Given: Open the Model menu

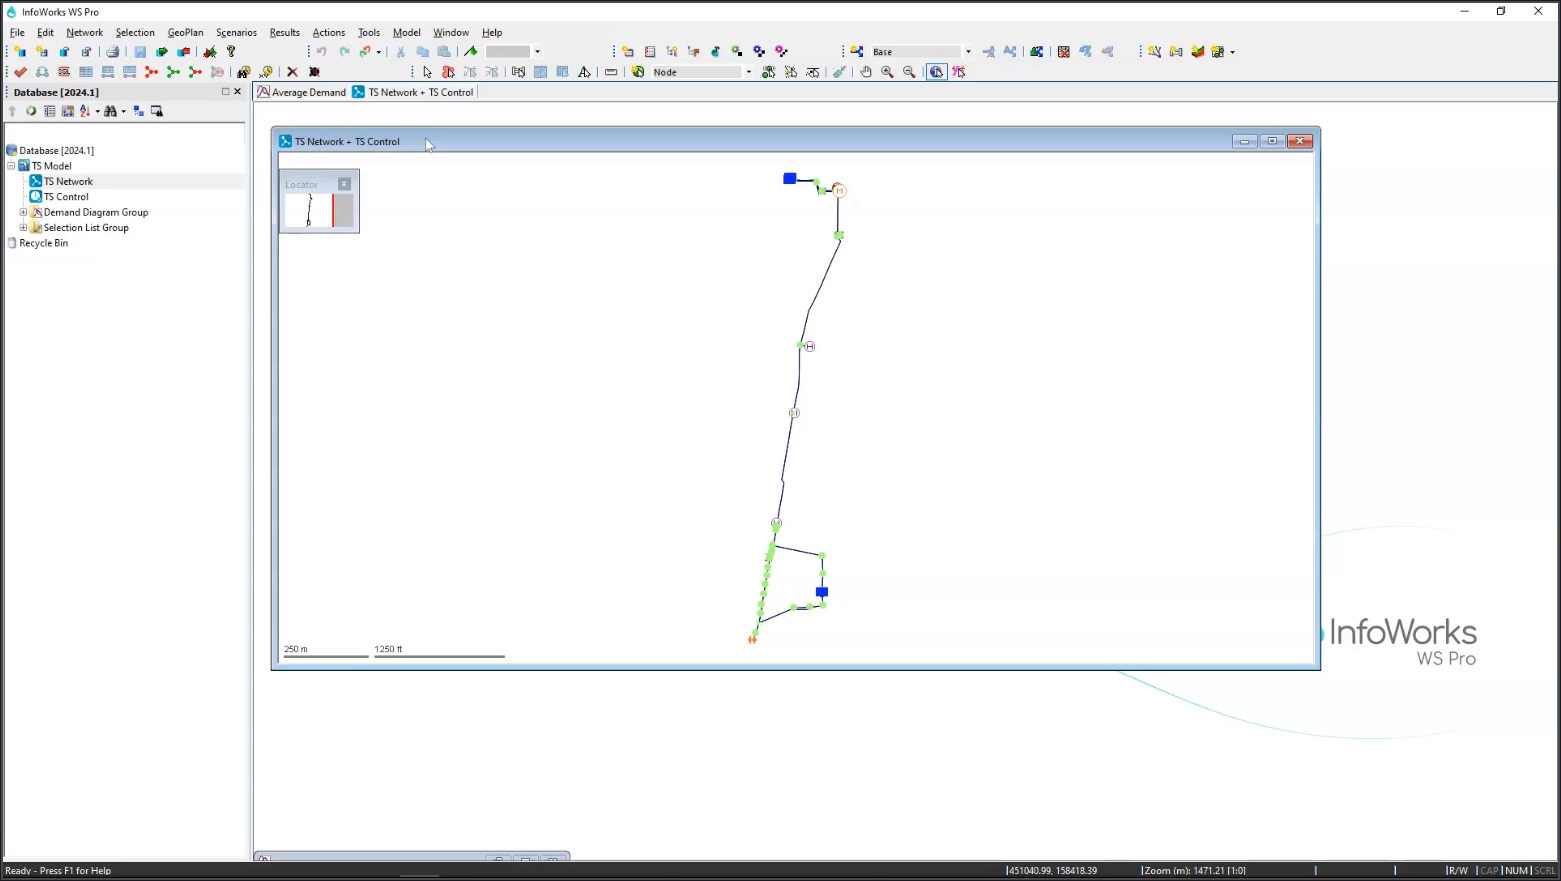Looking at the screenshot, I should tap(406, 32).
